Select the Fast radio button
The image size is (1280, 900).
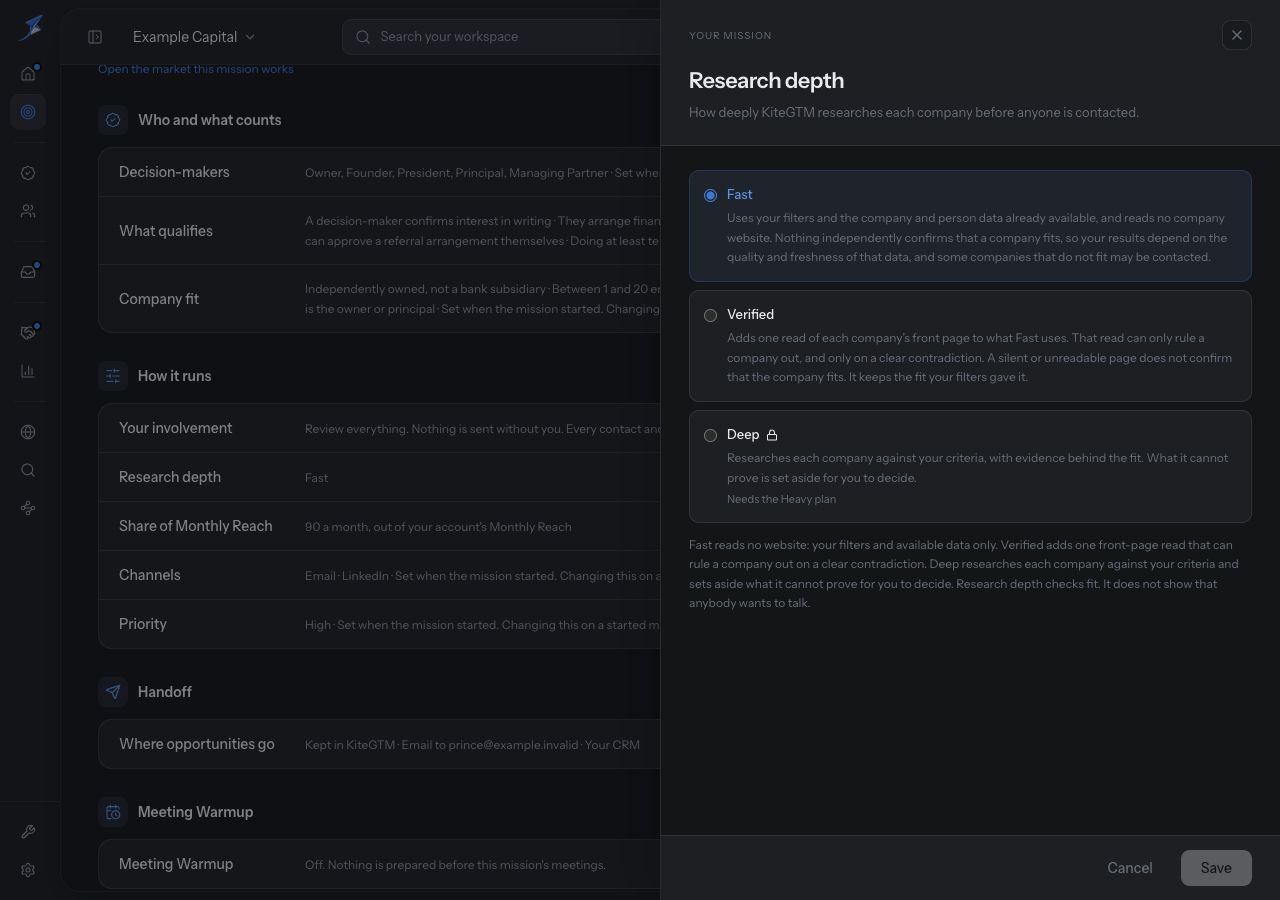pos(710,195)
